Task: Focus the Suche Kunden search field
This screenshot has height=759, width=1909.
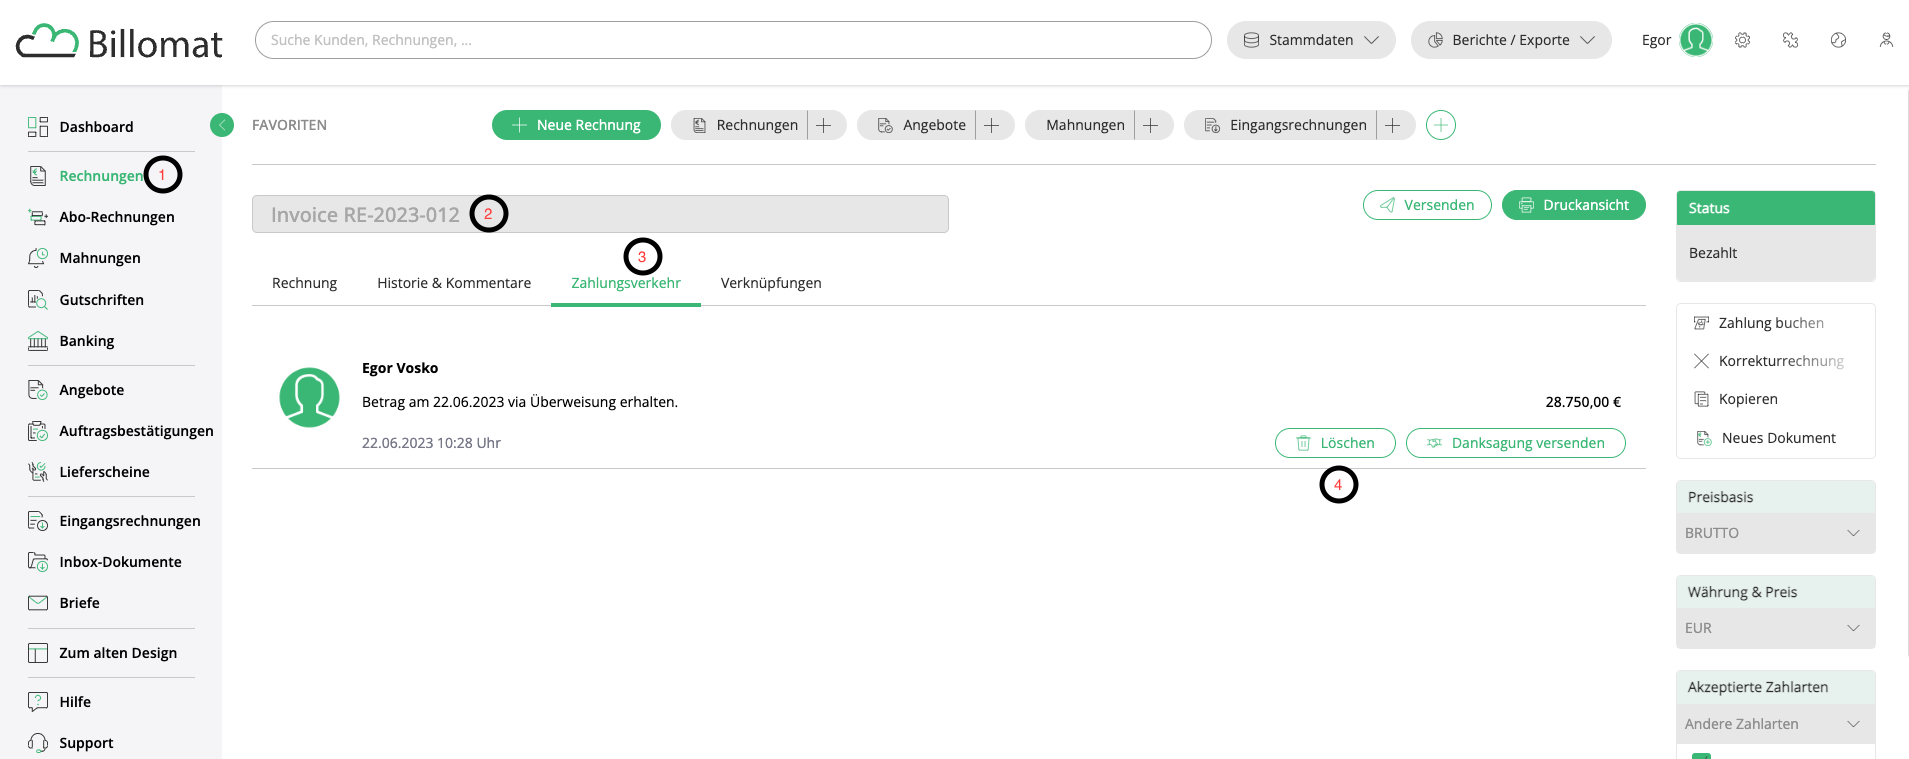Action: pyautogui.click(x=733, y=40)
